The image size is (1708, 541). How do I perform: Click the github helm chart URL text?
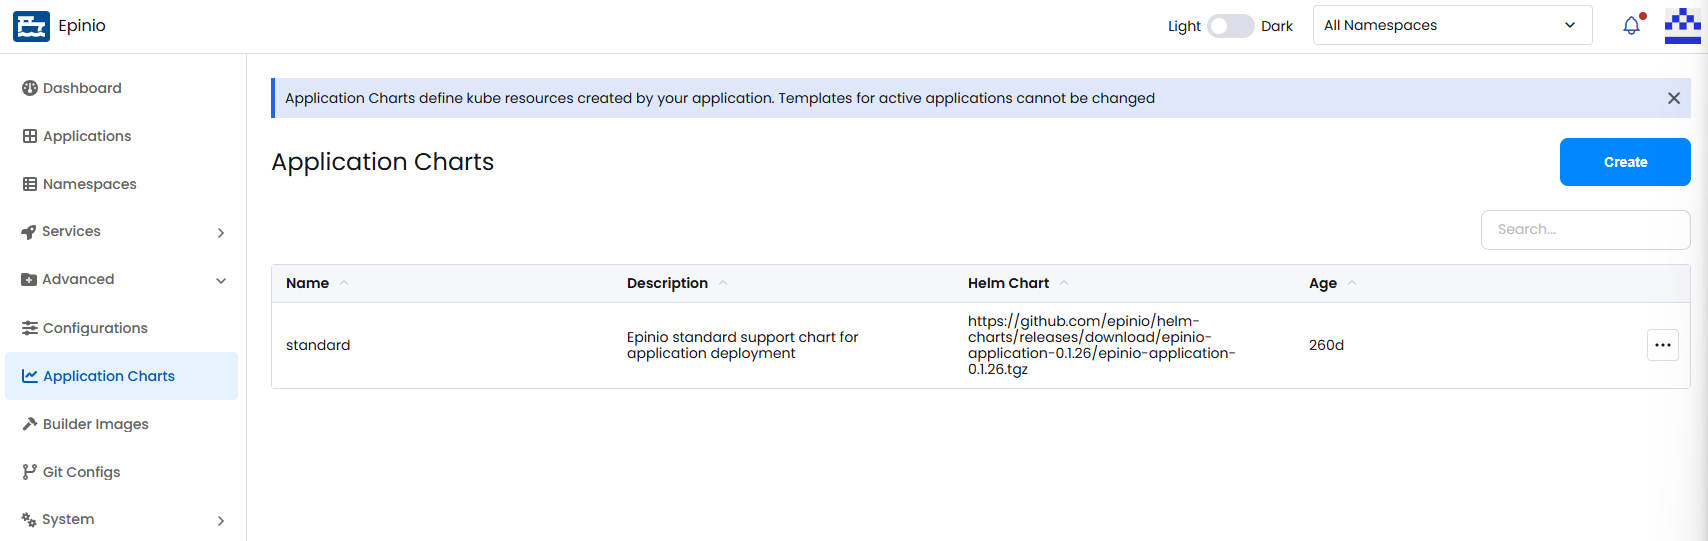[1102, 345]
